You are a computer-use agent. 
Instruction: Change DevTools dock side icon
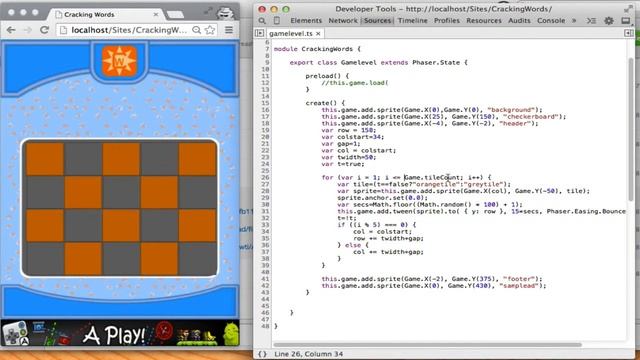click(x=625, y=20)
